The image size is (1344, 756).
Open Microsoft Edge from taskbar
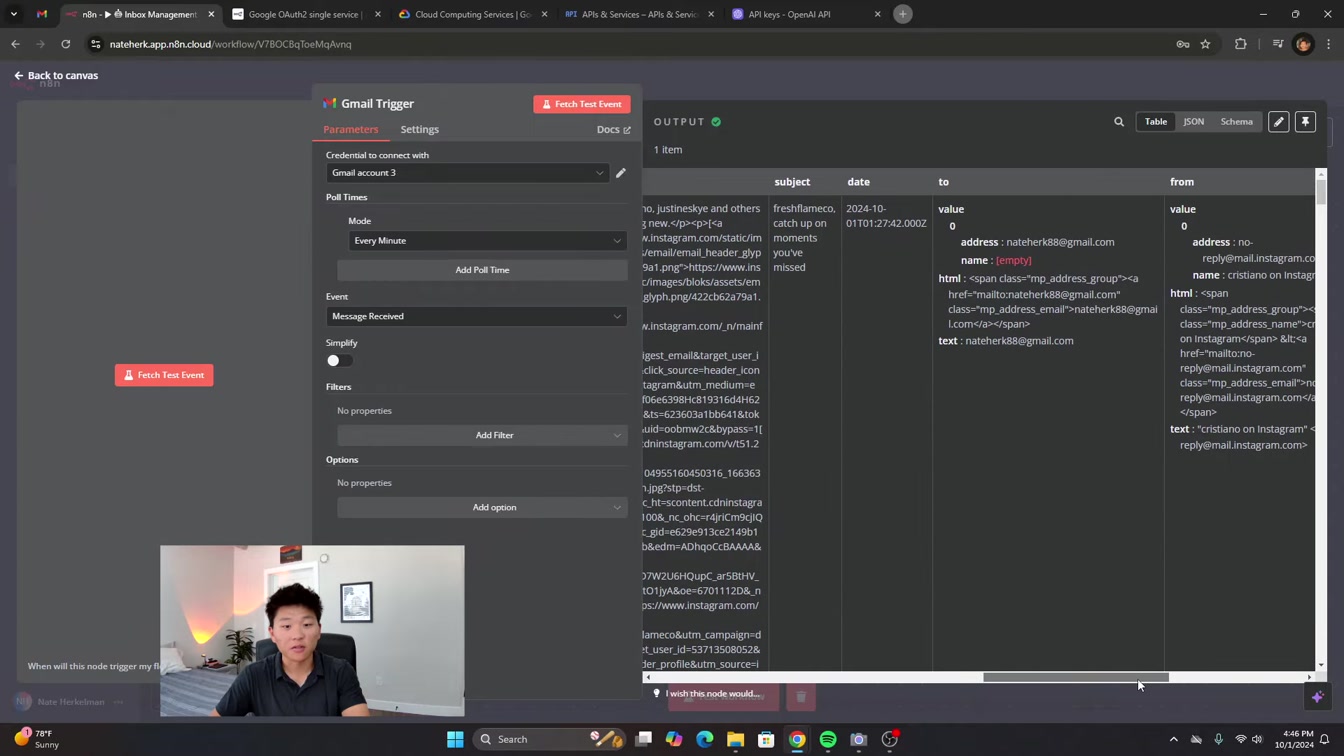click(704, 739)
